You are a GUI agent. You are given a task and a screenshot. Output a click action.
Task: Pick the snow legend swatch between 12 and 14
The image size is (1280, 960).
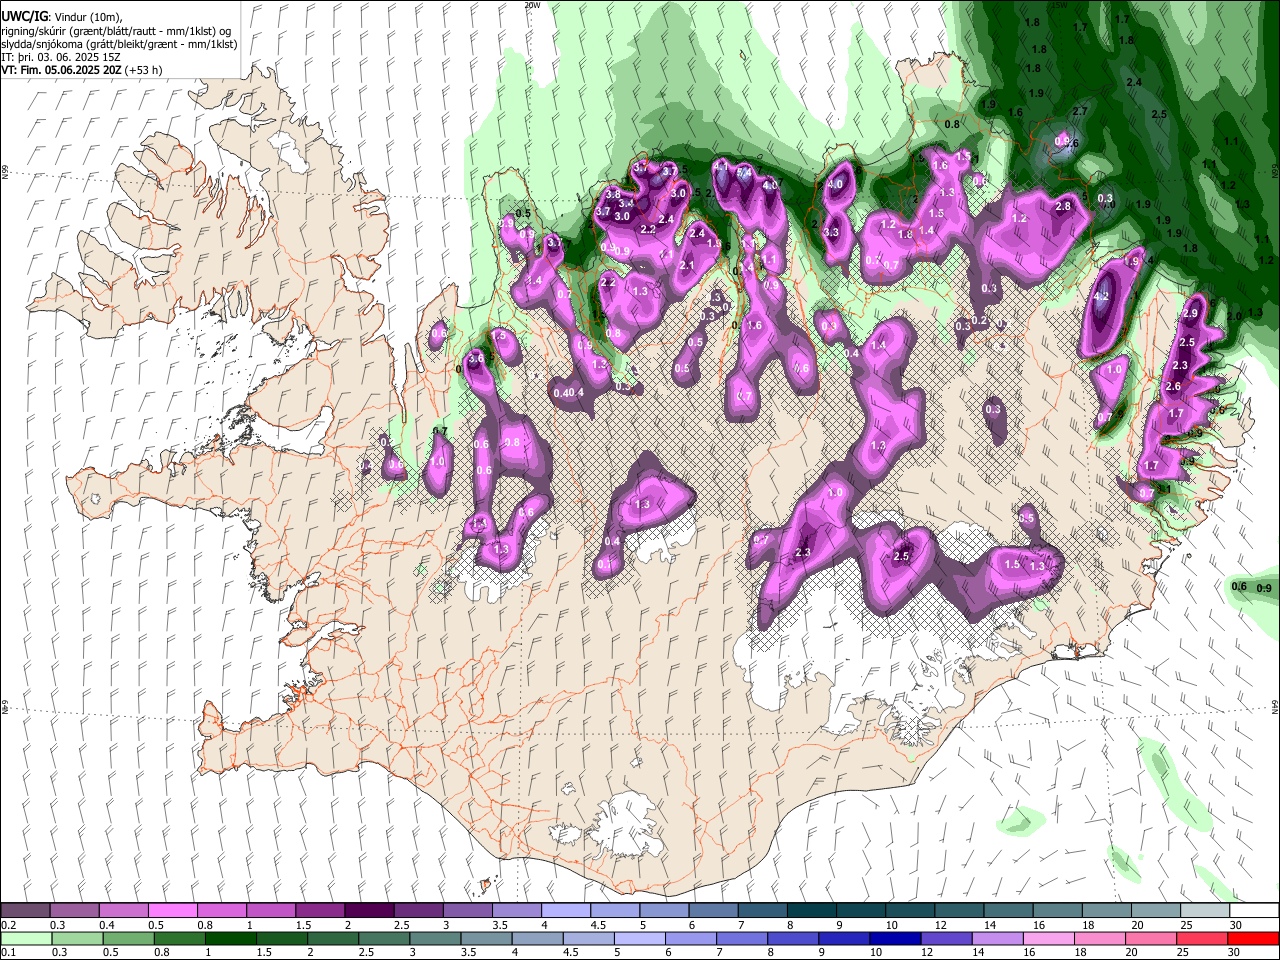click(958, 911)
